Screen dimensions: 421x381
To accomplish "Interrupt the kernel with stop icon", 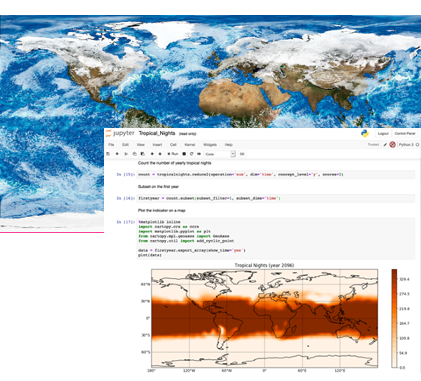I will pyautogui.click(x=184, y=154).
